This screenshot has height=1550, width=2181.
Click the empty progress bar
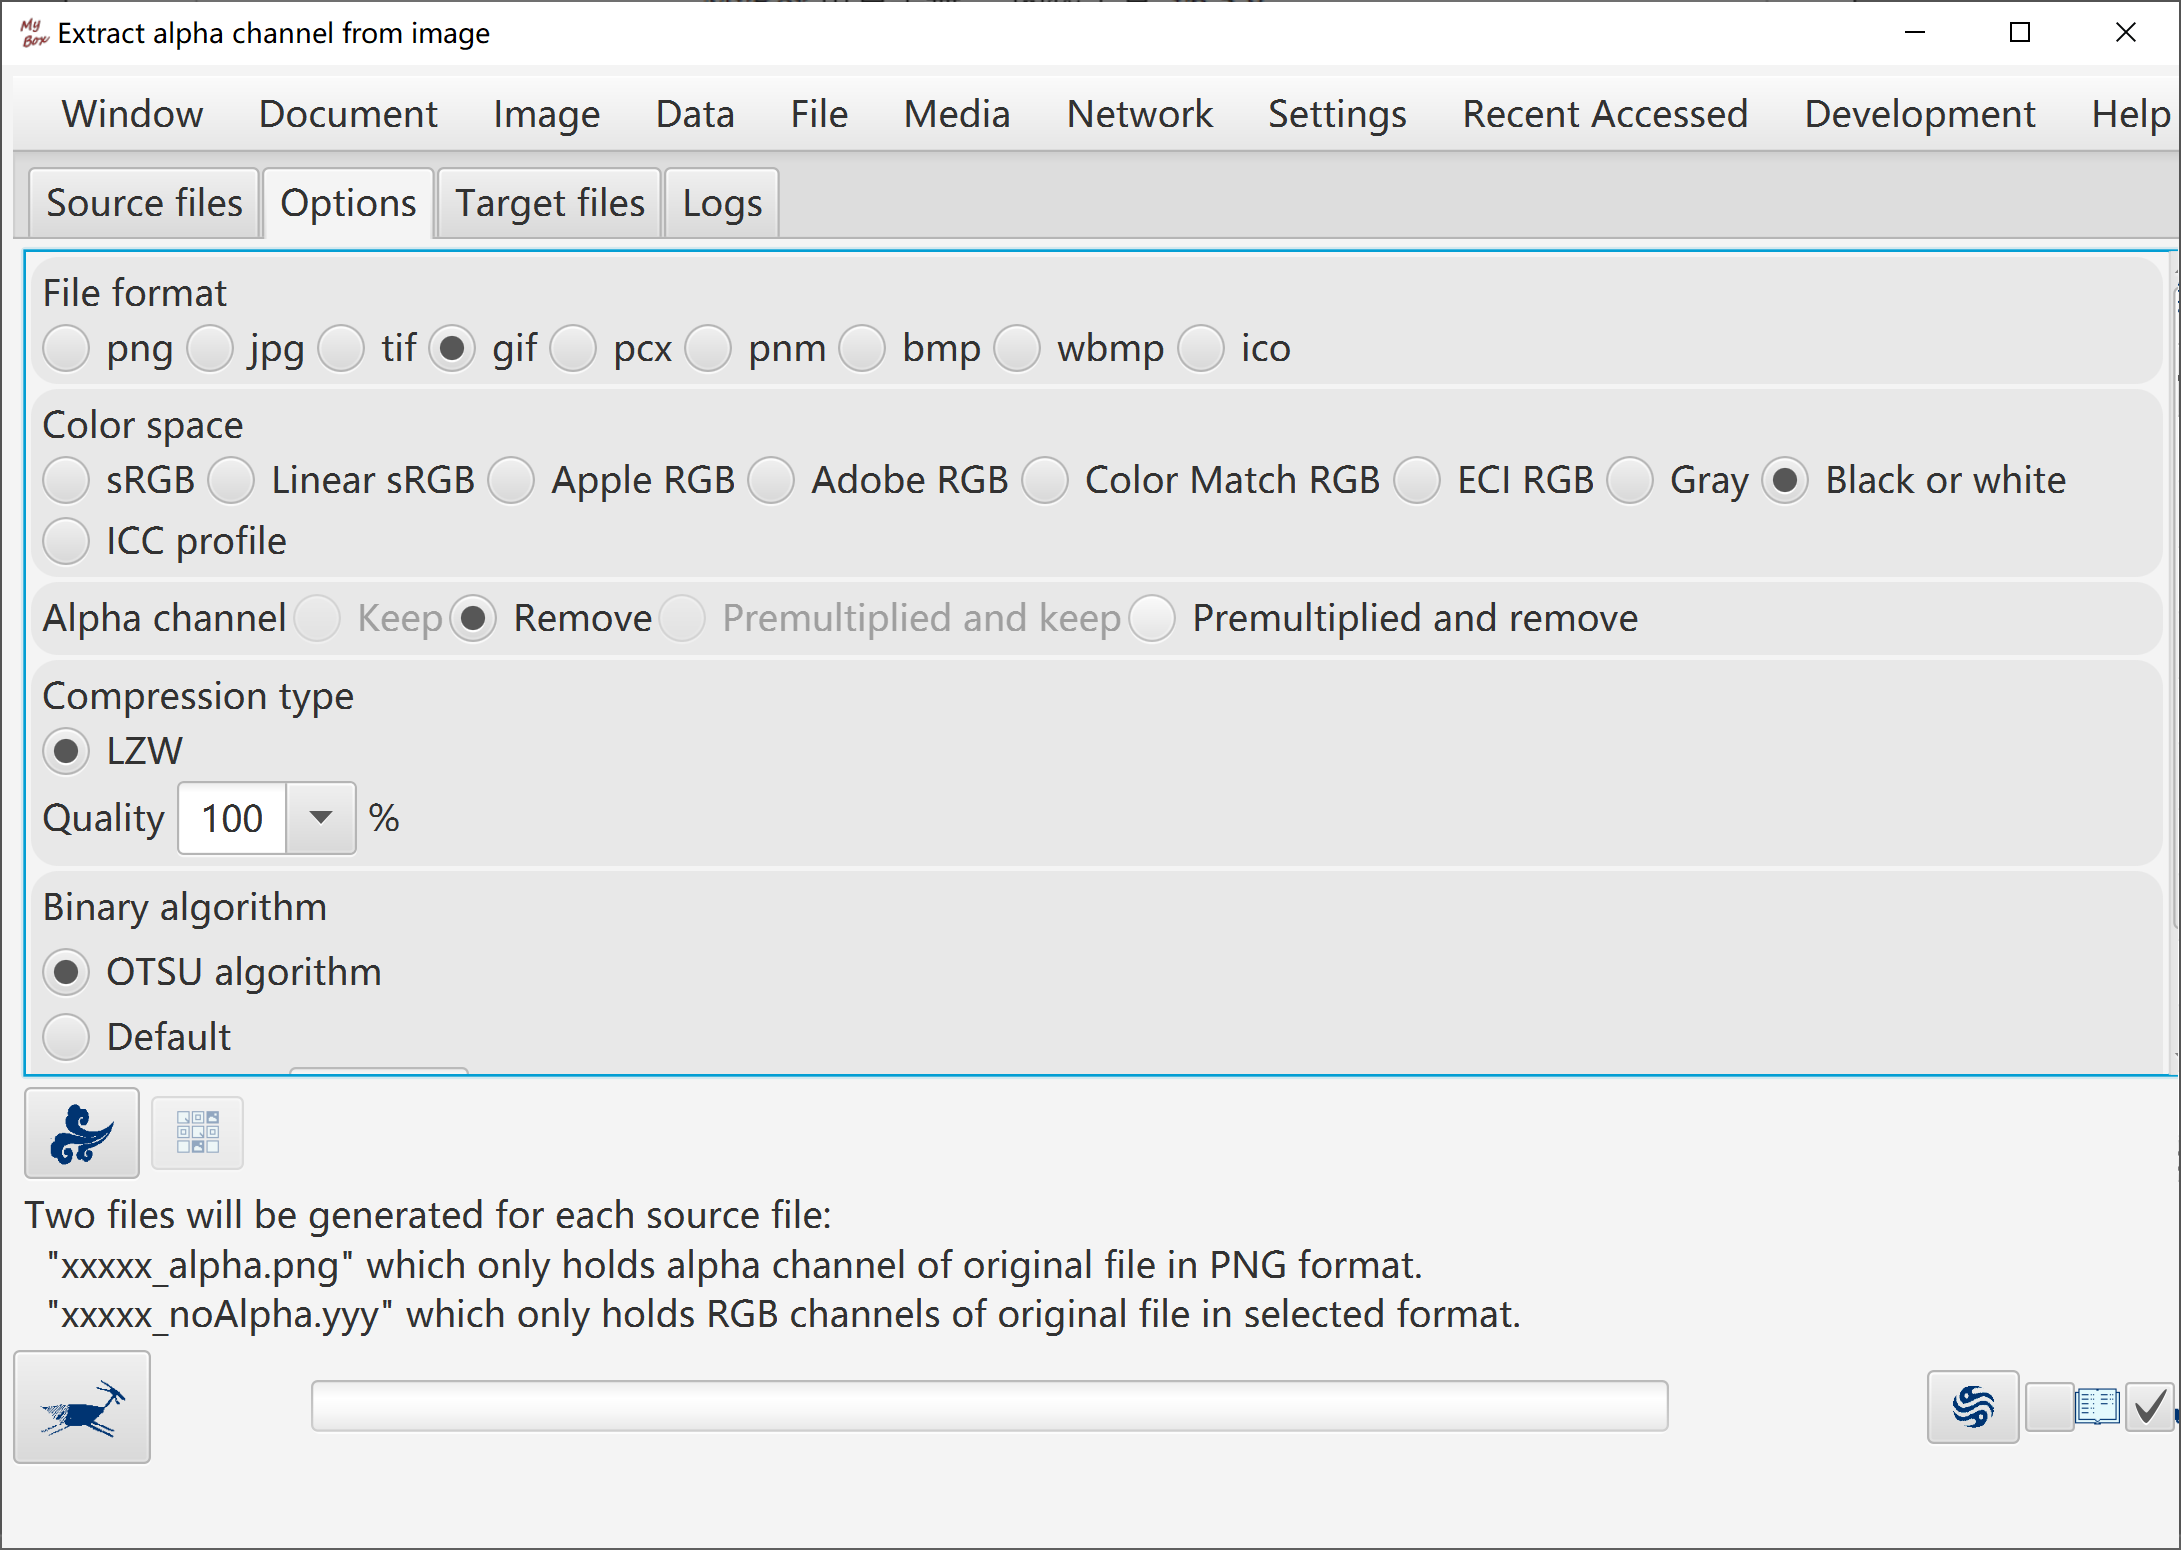(989, 1405)
